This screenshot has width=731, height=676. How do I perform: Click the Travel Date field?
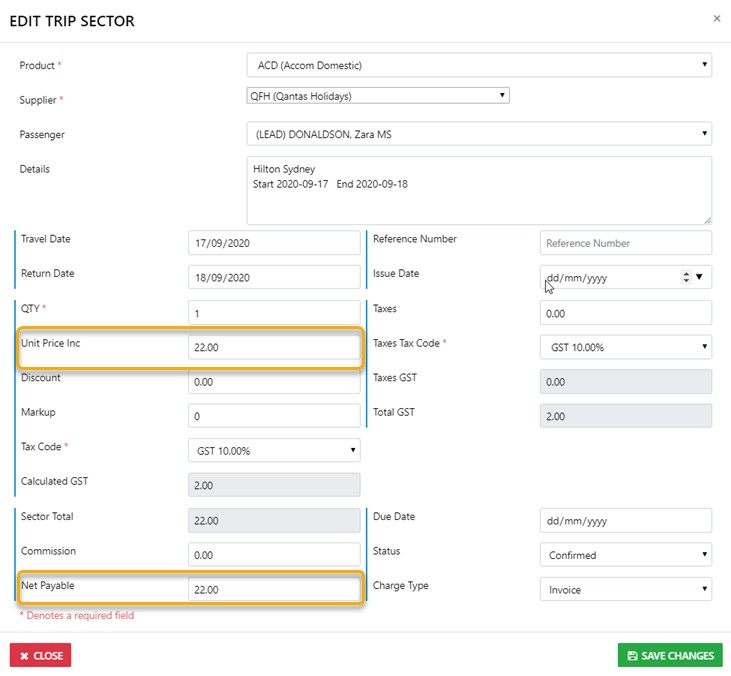pos(274,243)
